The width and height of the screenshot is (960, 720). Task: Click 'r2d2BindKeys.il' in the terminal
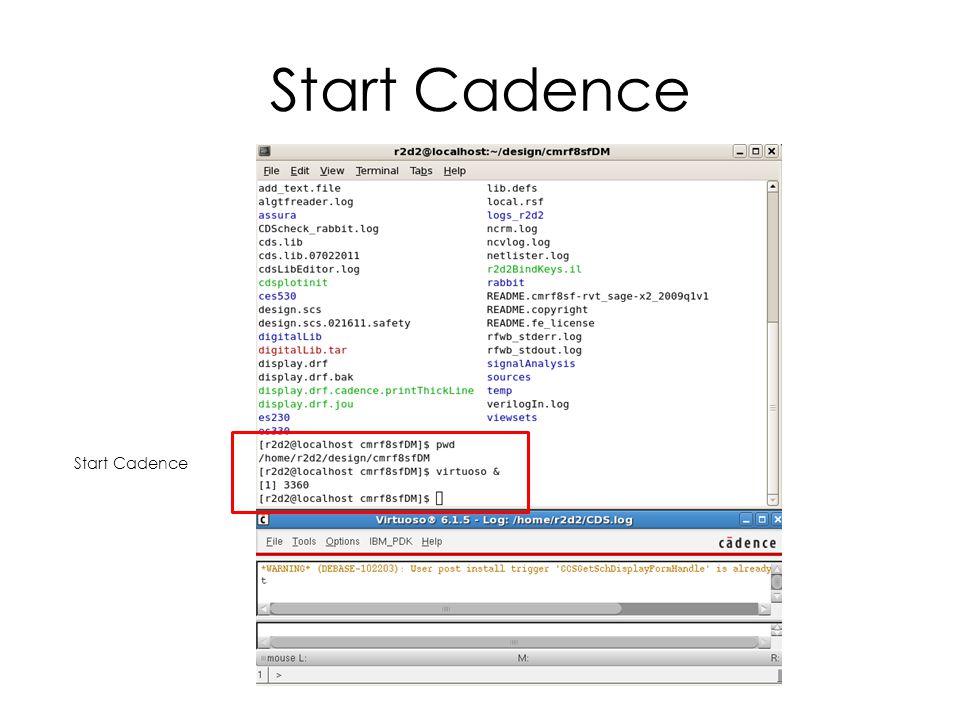pos(534,269)
